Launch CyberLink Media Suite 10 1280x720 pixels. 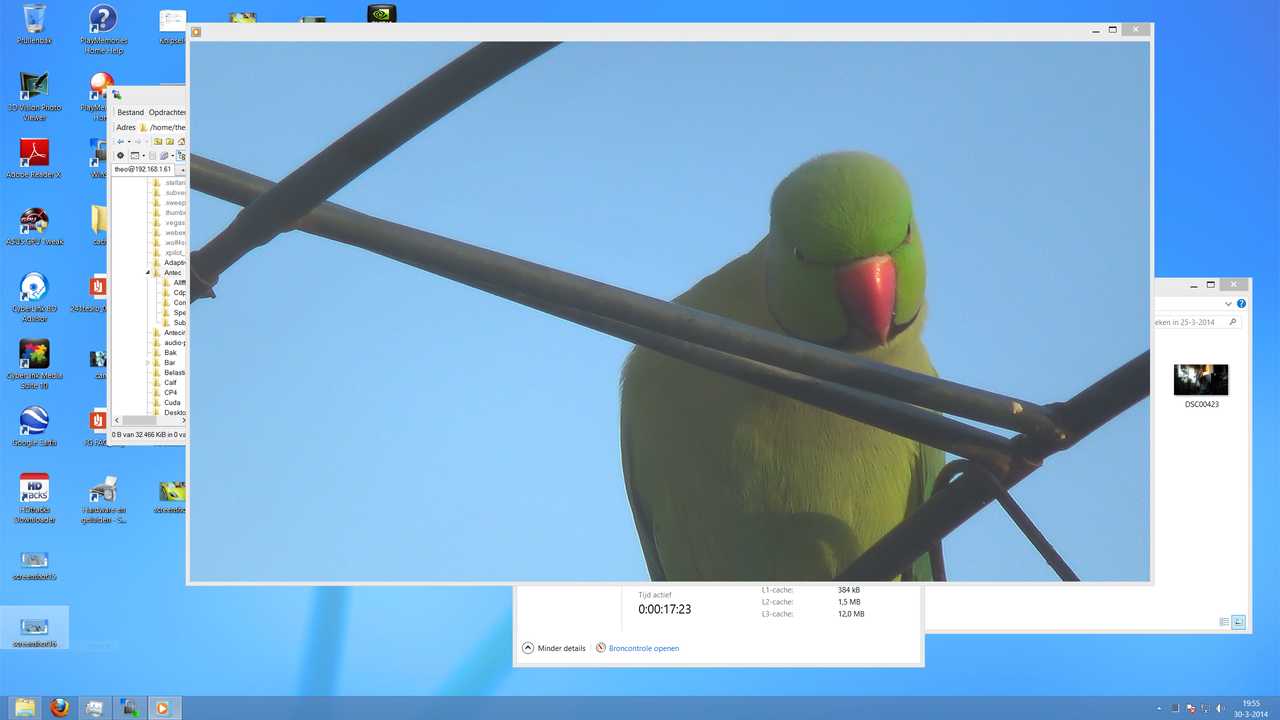34,365
